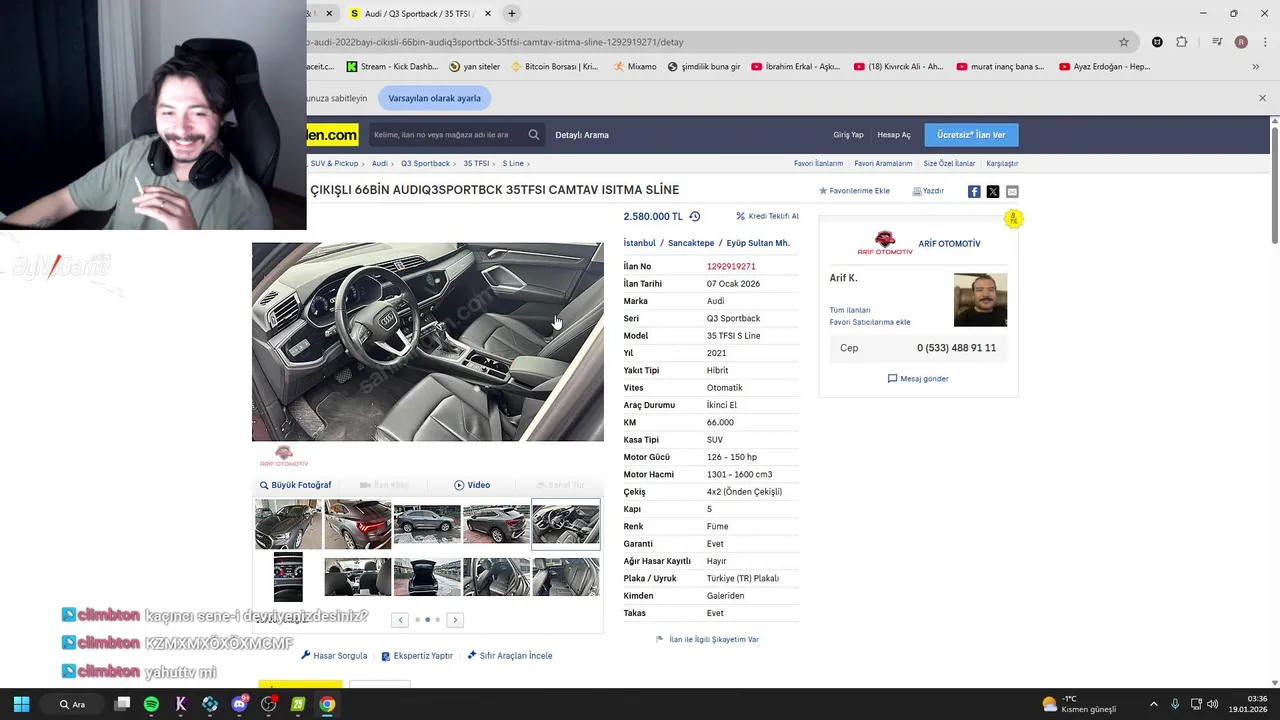Dismiss the default browser infobar
The height and width of the screenshot is (720, 1280).
point(1262,98)
